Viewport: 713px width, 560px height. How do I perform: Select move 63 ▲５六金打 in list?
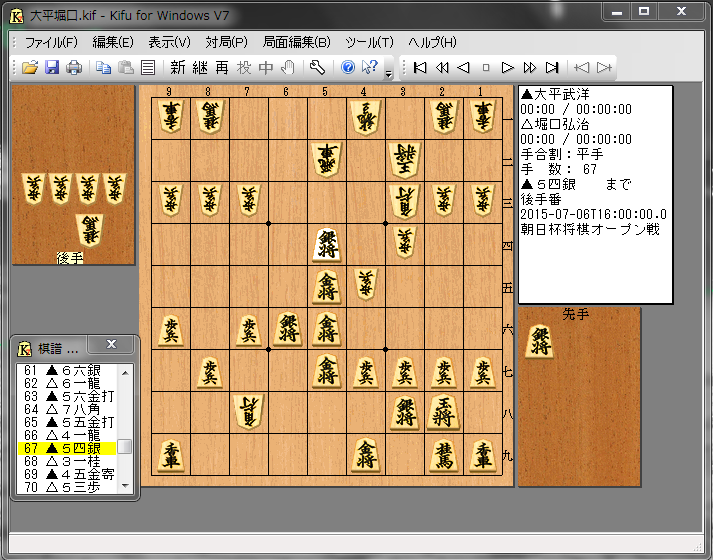(68, 396)
